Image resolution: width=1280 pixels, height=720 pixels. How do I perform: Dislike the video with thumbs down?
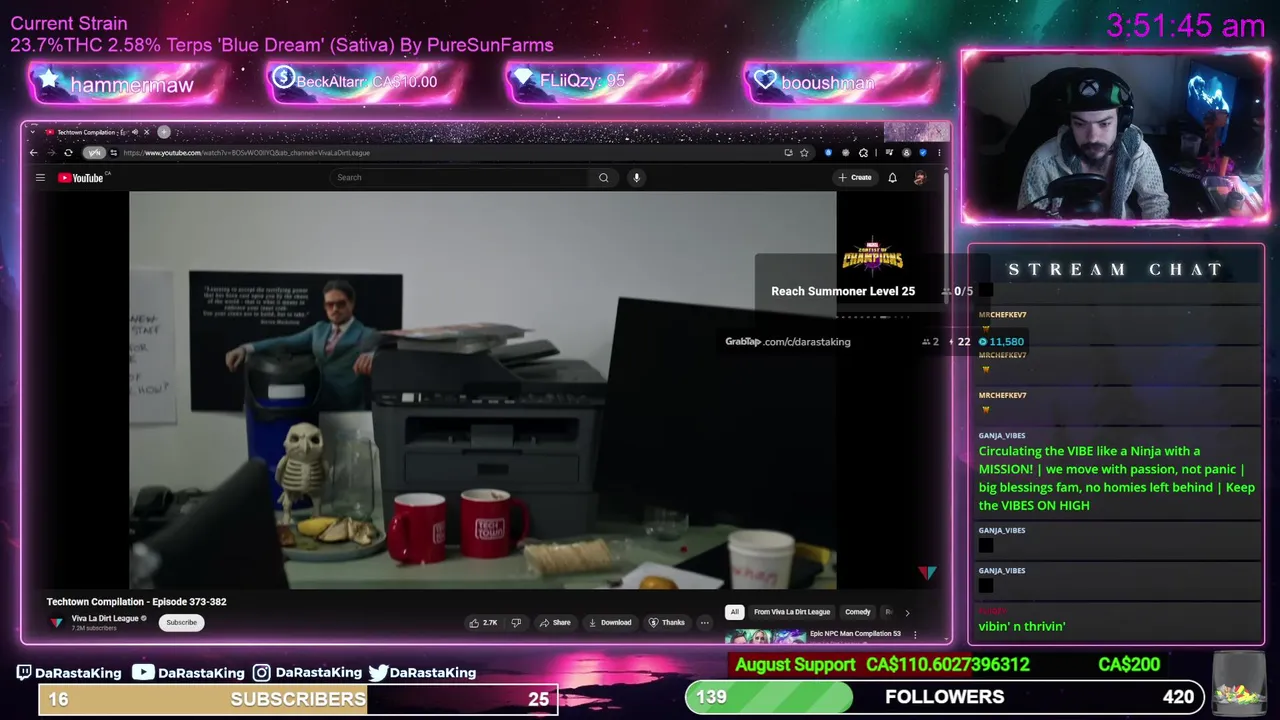(516, 622)
